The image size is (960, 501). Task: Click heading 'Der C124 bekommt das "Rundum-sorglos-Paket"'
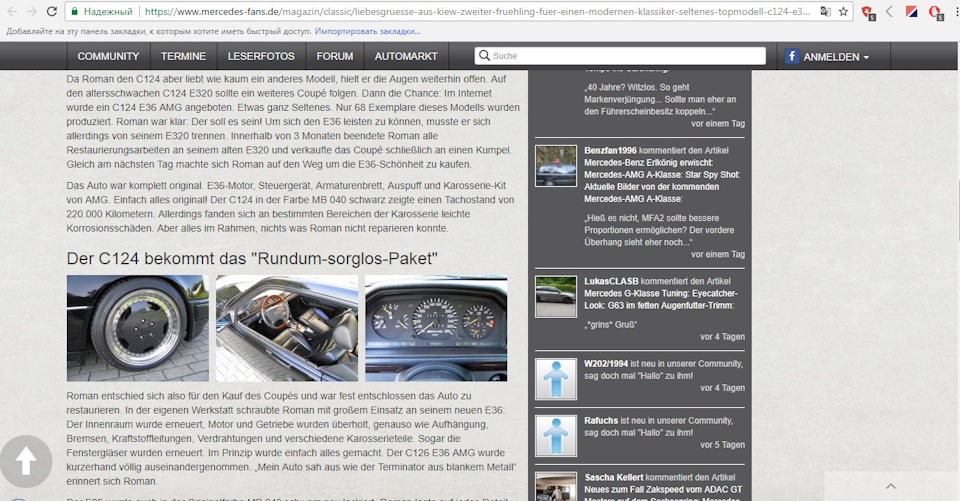pos(252,258)
